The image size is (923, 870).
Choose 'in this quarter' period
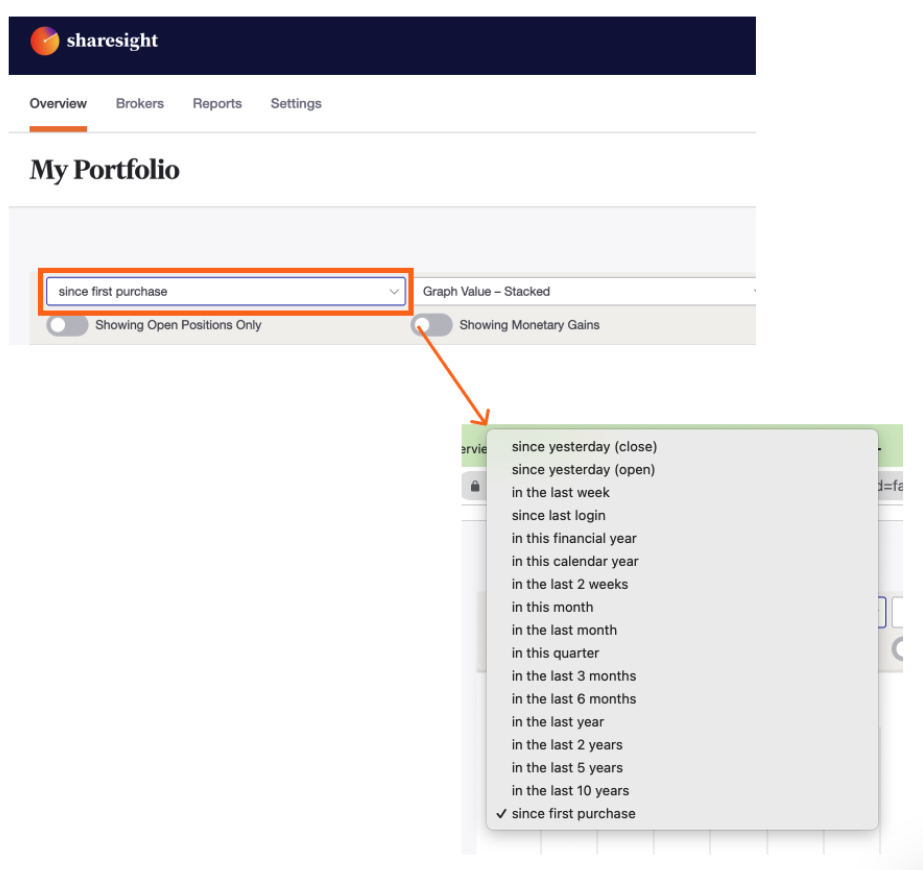682,653
